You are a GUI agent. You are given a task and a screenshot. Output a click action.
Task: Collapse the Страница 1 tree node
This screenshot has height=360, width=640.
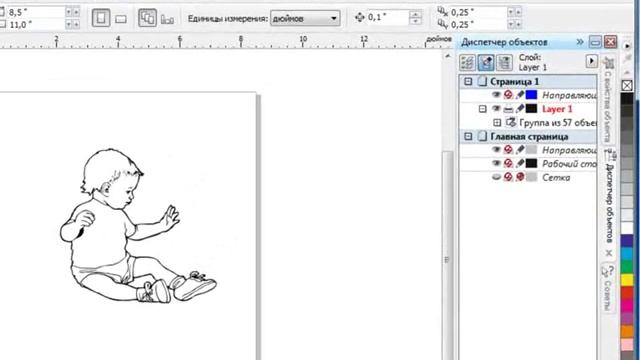(468, 82)
